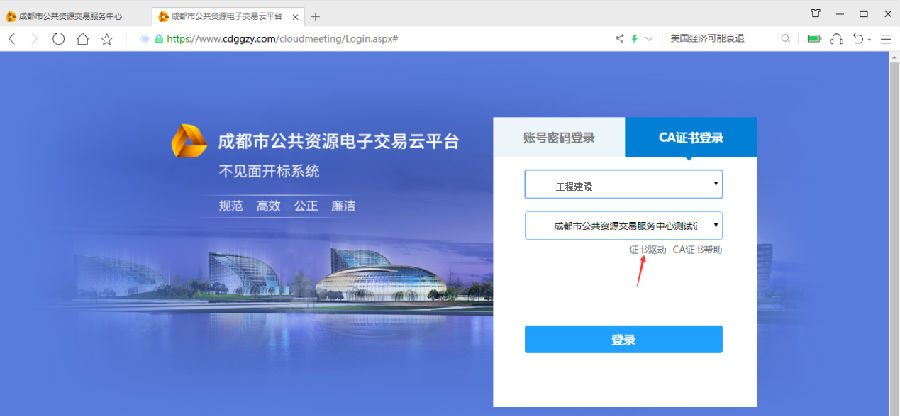Click the browser forward arrow
Viewport: 900px width, 416px height.
pyautogui.click(x=35, y=39)
